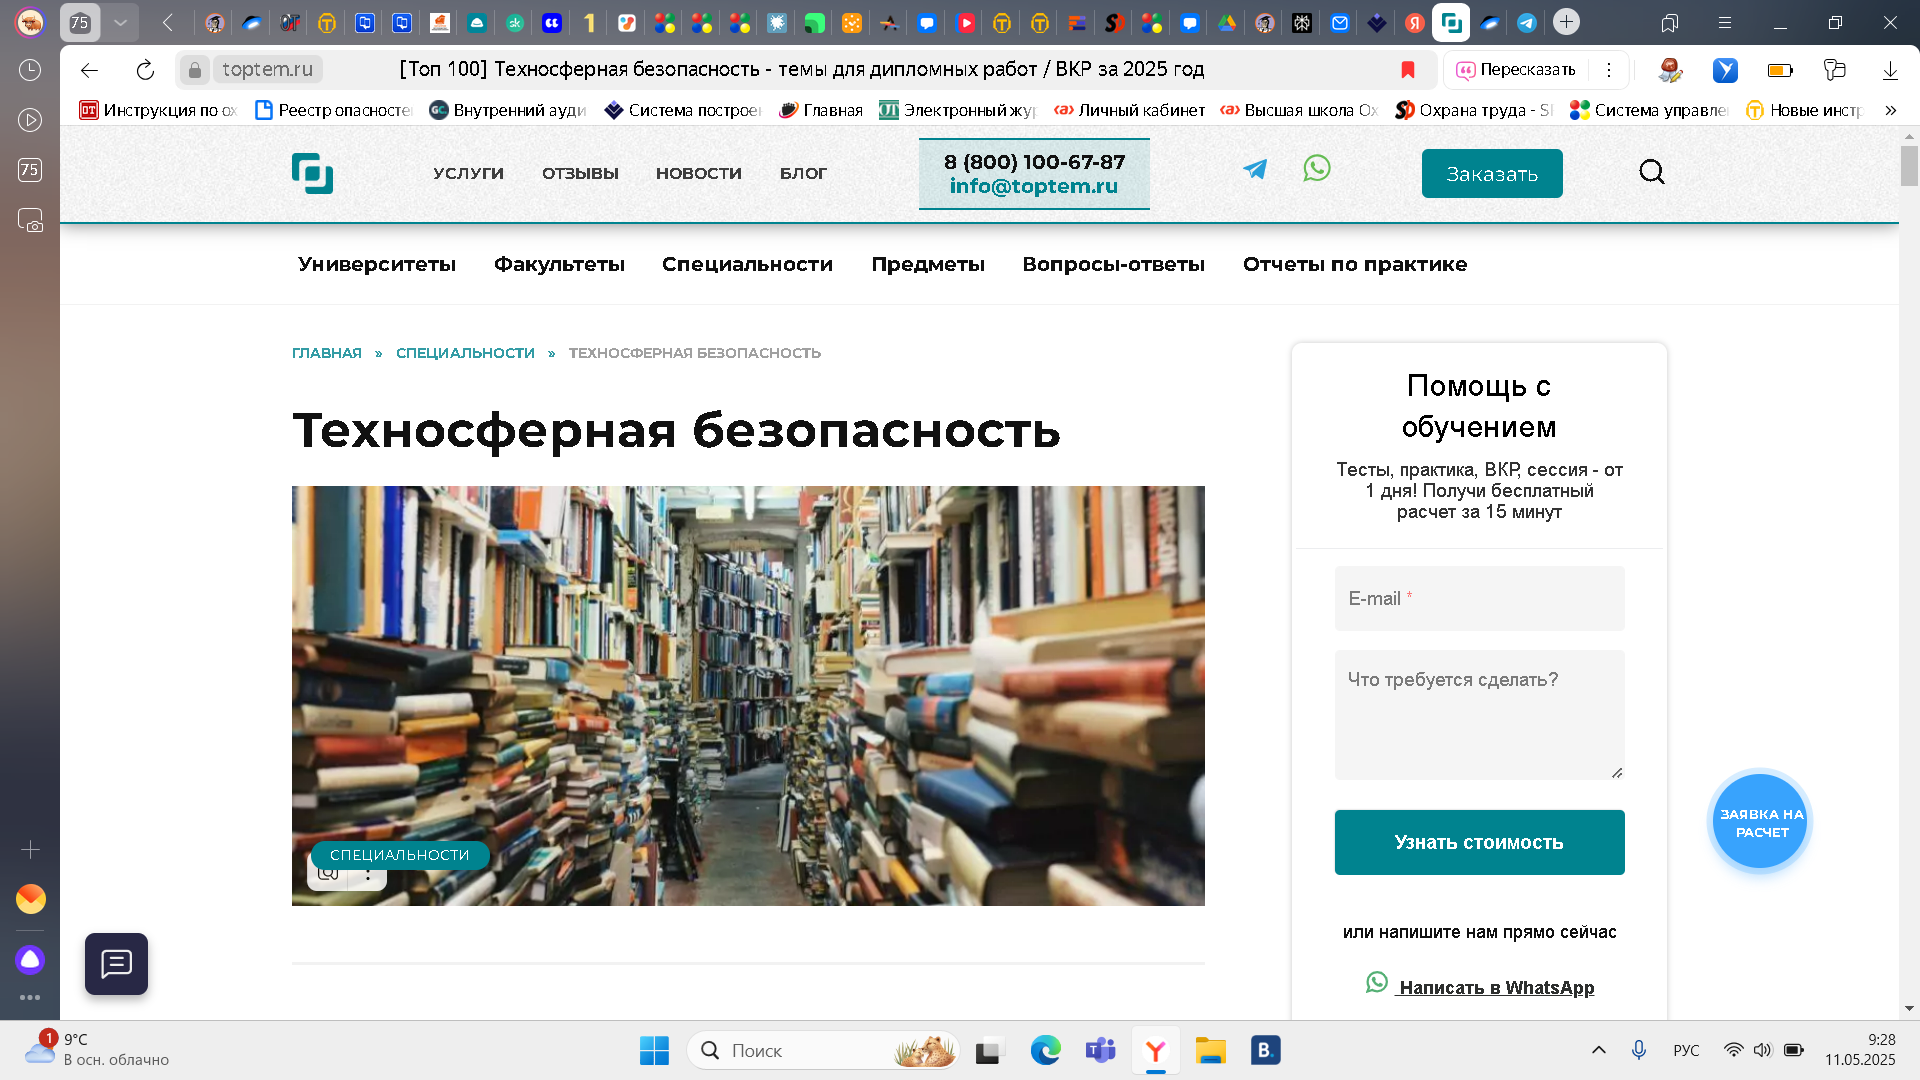Viewport: 1920px width, 1080px height.
Task: Click the red bookmark icon in address bar
Action: click(x=1408, y=69)
